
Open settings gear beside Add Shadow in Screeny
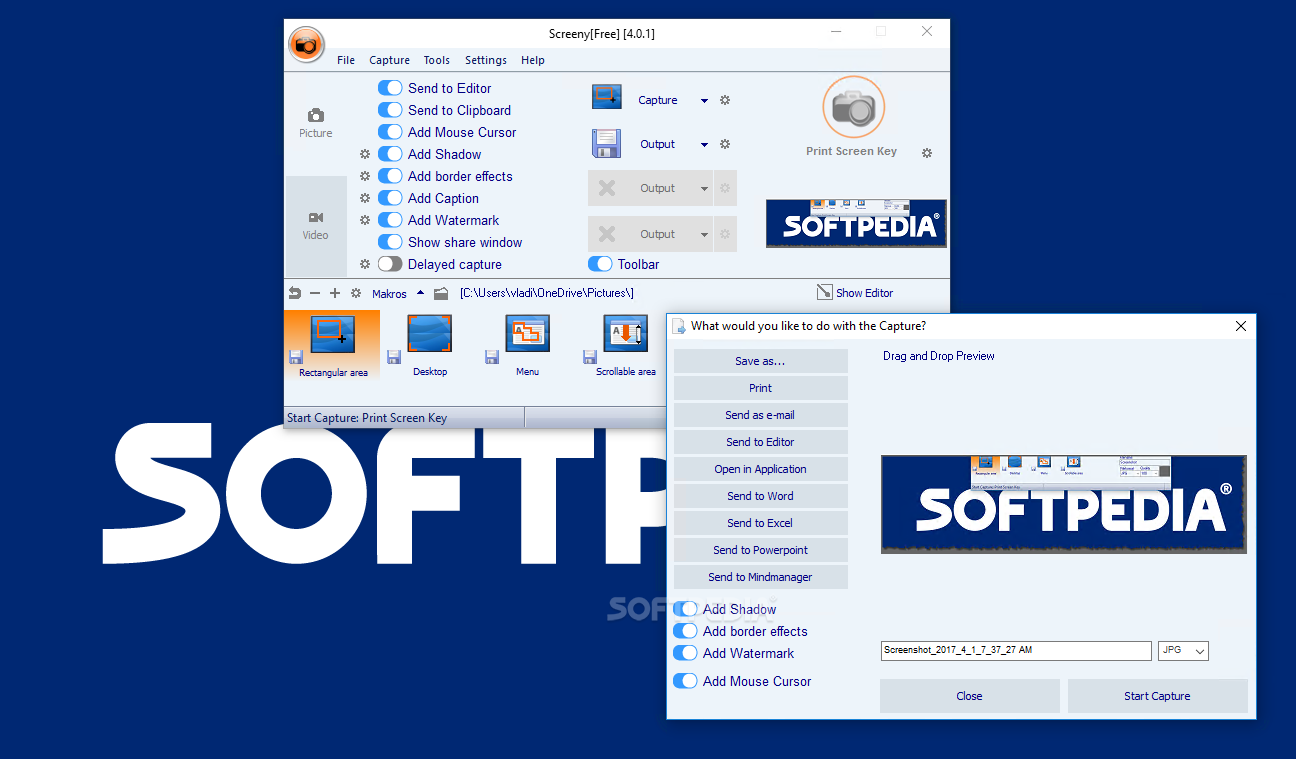[x=365, y=154]
